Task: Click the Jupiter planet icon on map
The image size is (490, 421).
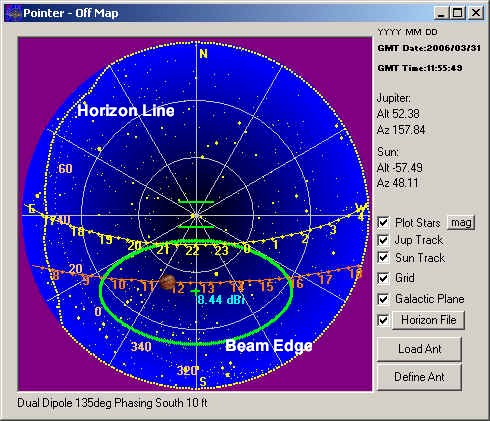Action: pyautogui.click(x=167, y=282)
